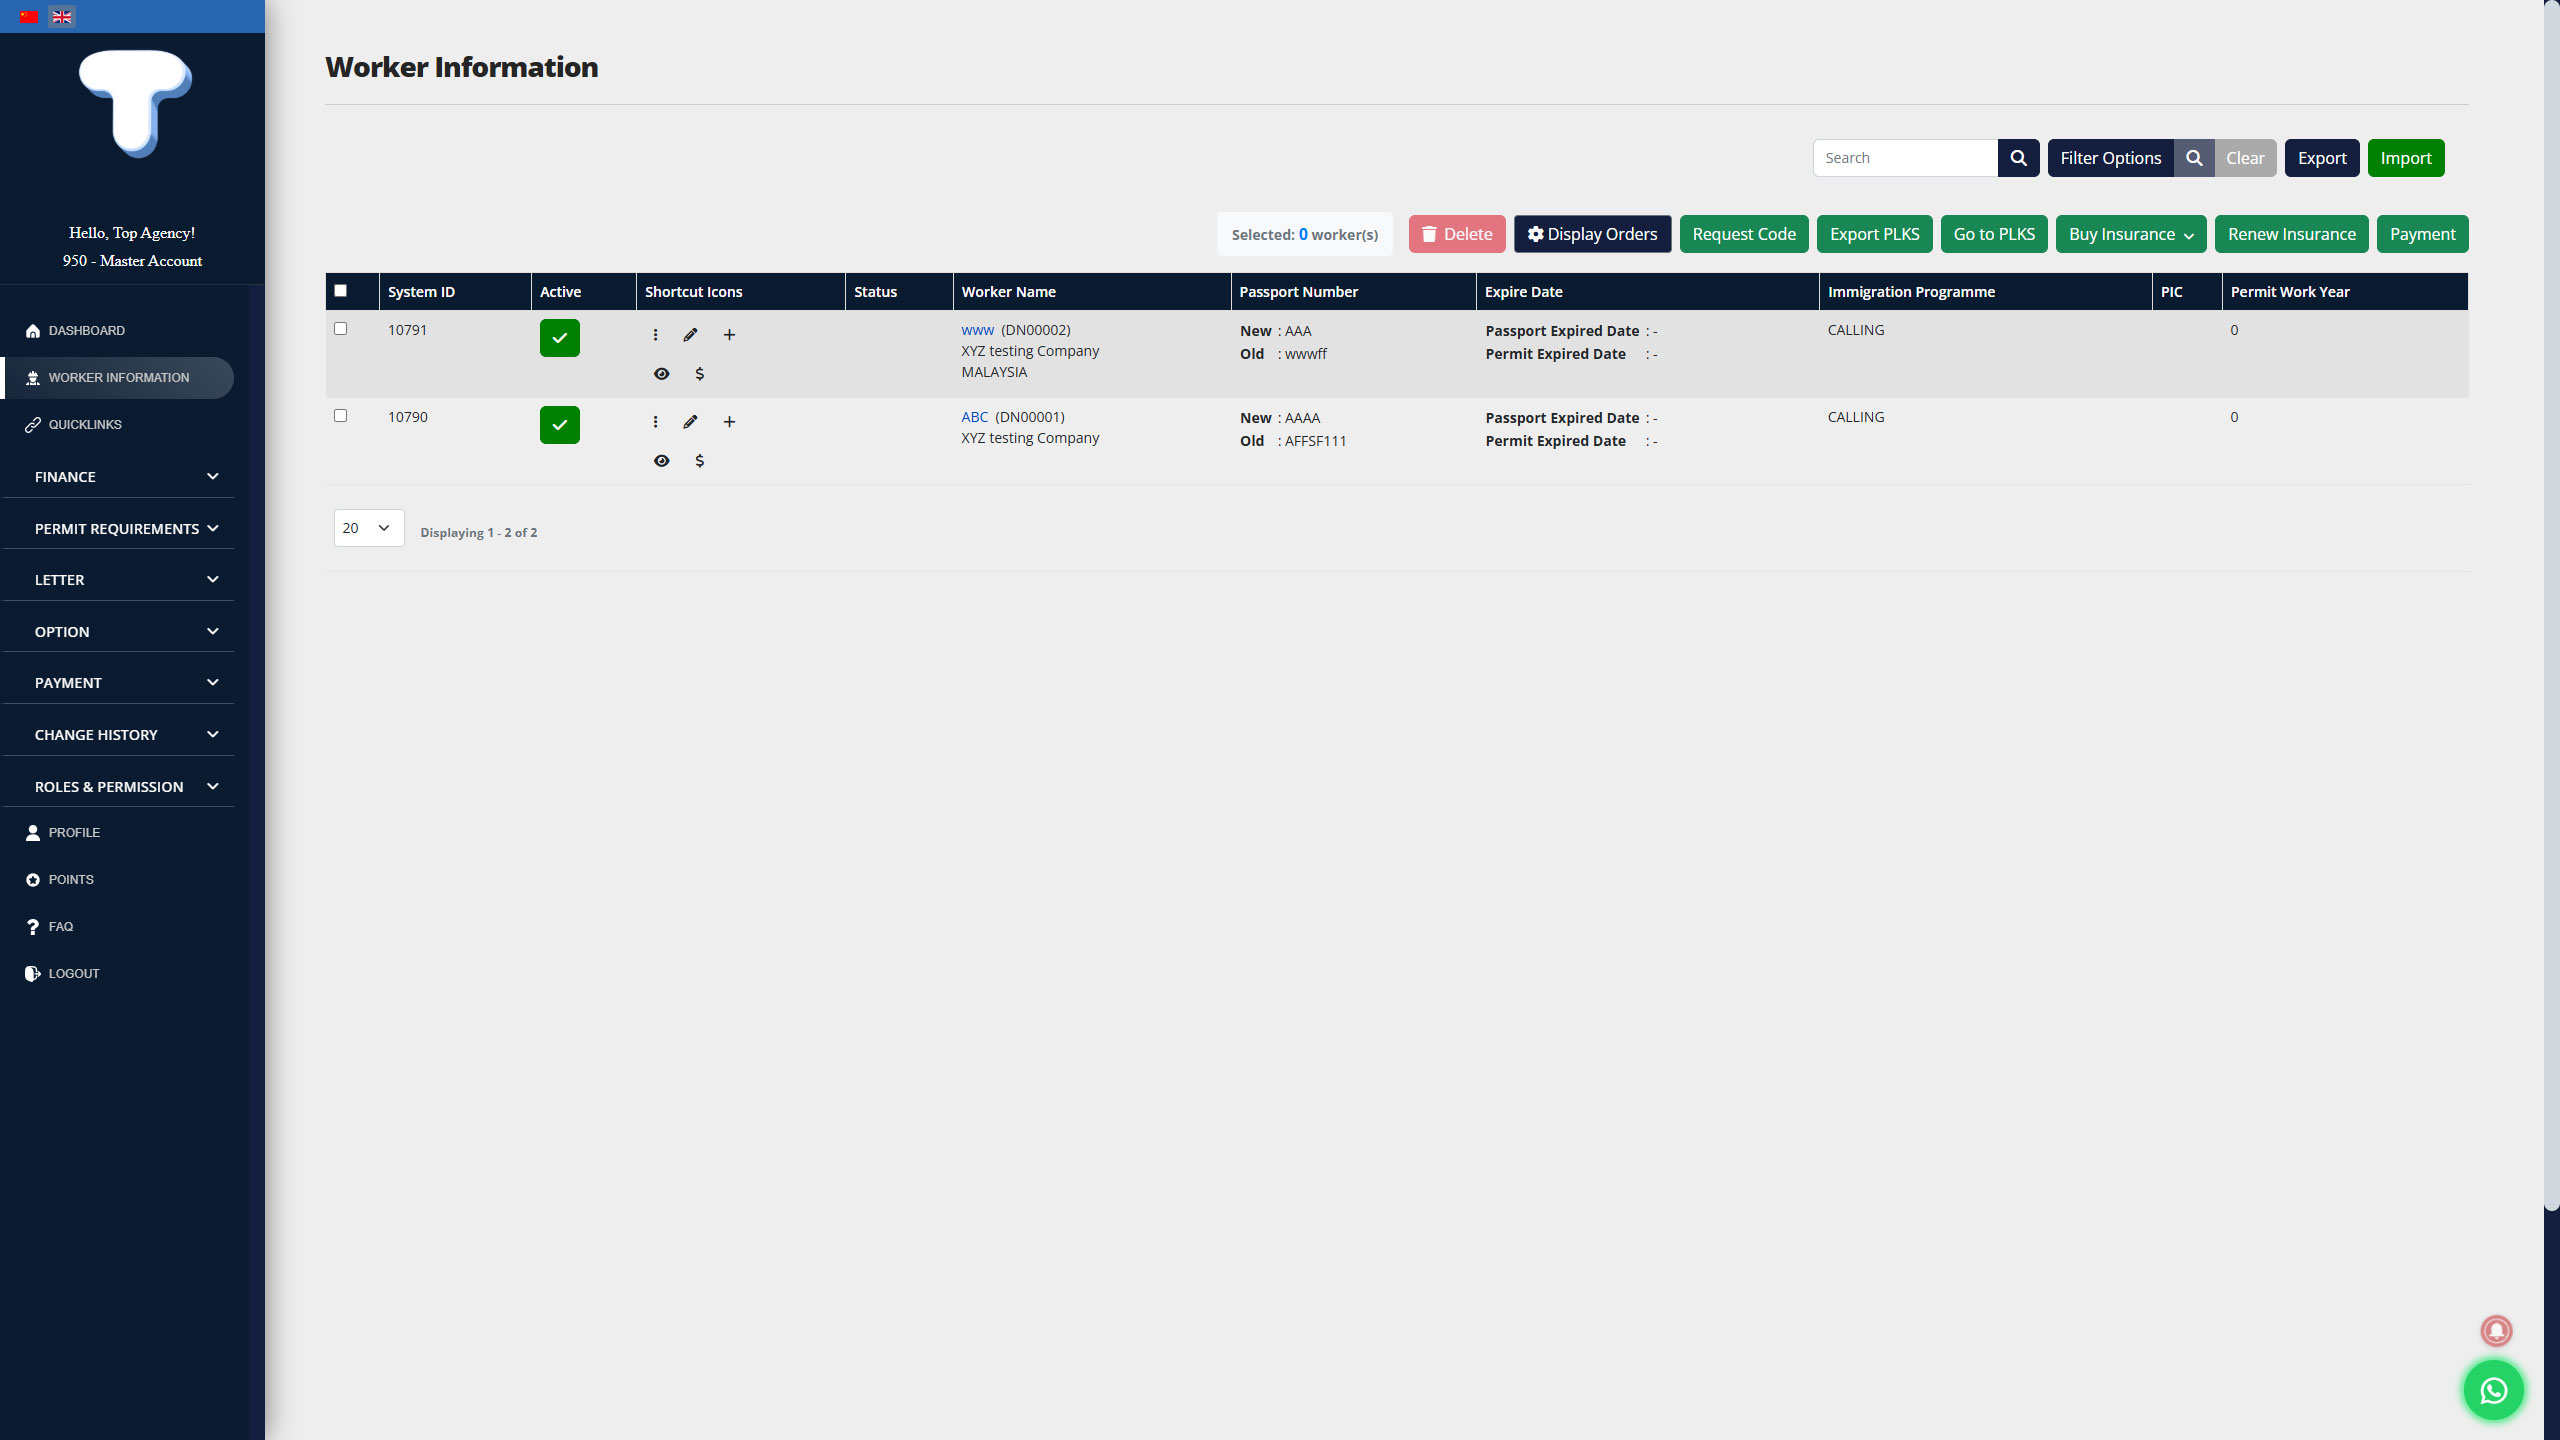Click the green Import button
This screenshot has width=2560, height=1440.
[2406, 158]
